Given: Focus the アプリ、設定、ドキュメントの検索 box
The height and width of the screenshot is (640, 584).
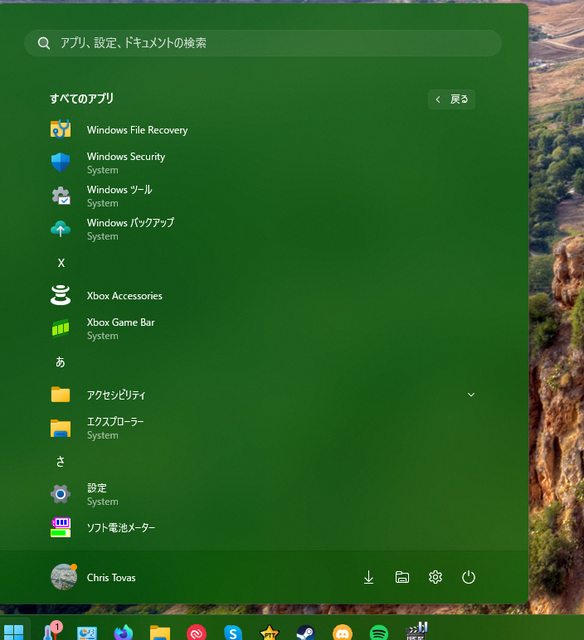Looking at the screenshot, I should pyautogui.click(x=263, y=43).
